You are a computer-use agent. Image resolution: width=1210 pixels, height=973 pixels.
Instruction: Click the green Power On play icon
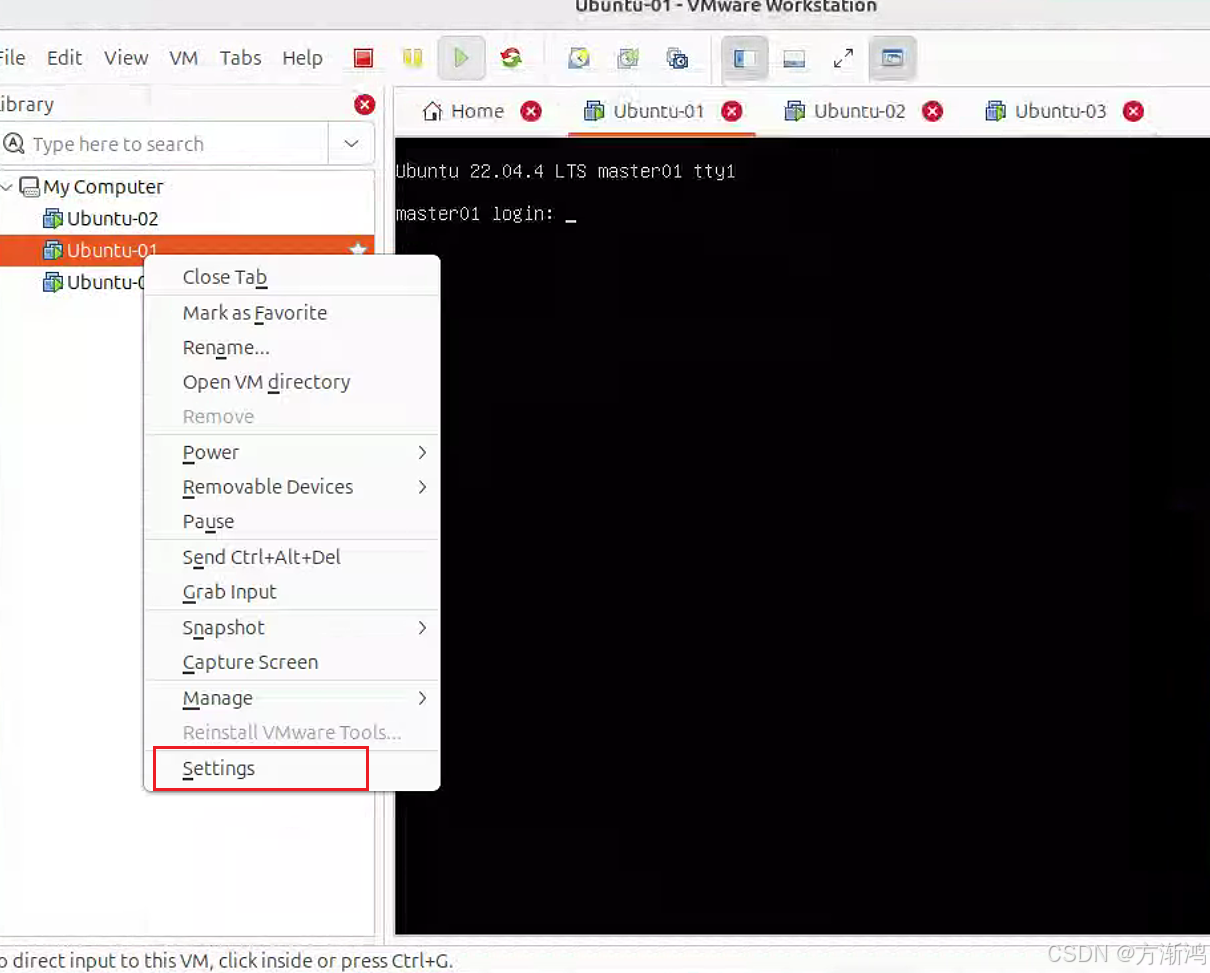tap(461, 58)
